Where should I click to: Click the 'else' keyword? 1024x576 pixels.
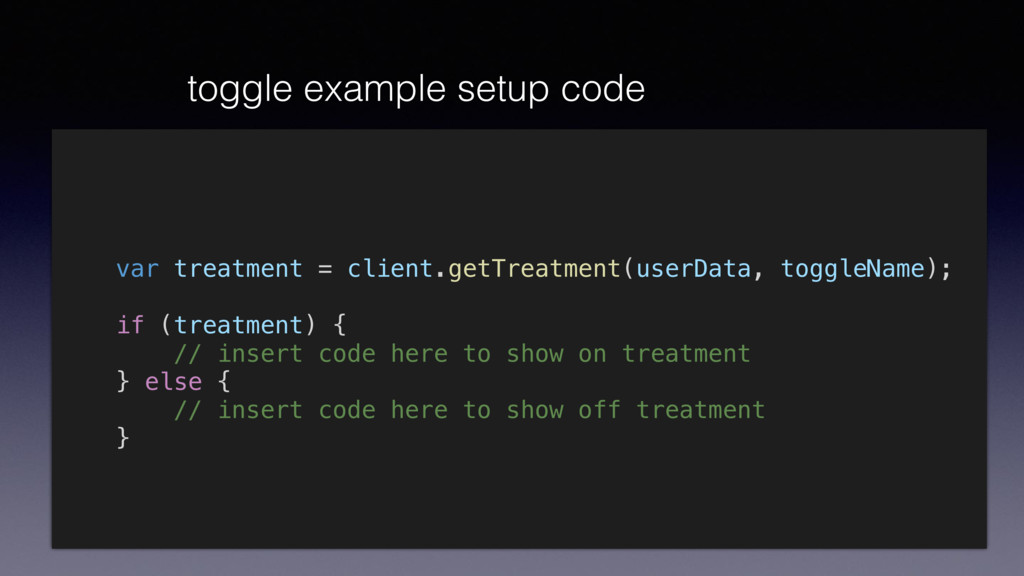[x=173, y=381]
